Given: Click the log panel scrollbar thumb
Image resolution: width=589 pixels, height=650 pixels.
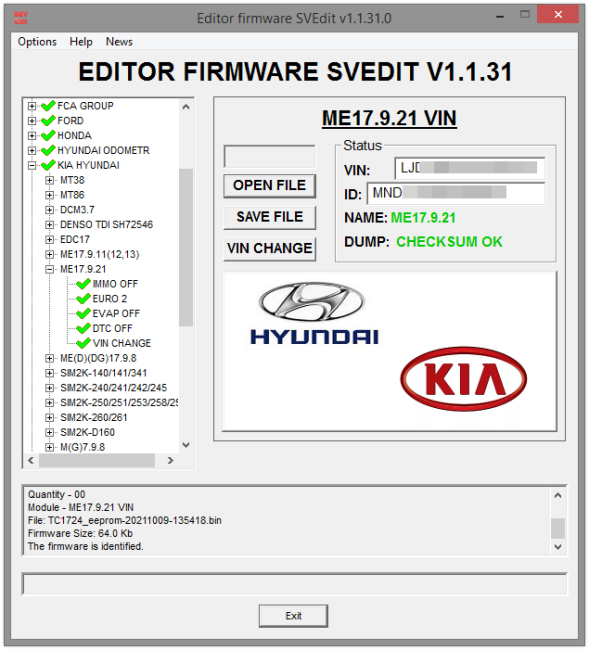Looking at the screenshot, I should click(x=558, y=528).
